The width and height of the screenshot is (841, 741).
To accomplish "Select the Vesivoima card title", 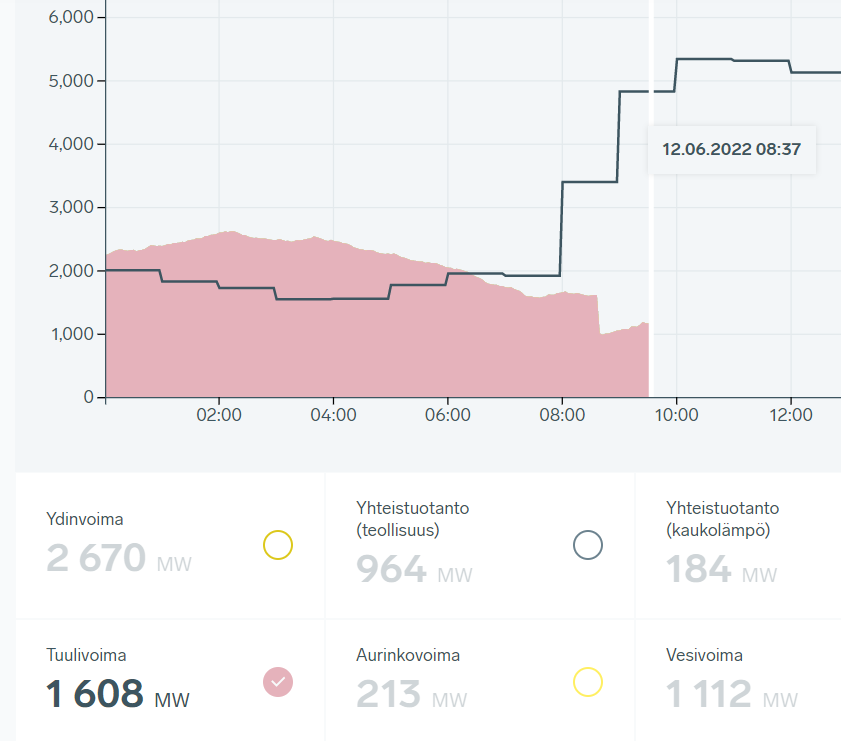I will tap(704, 655).
